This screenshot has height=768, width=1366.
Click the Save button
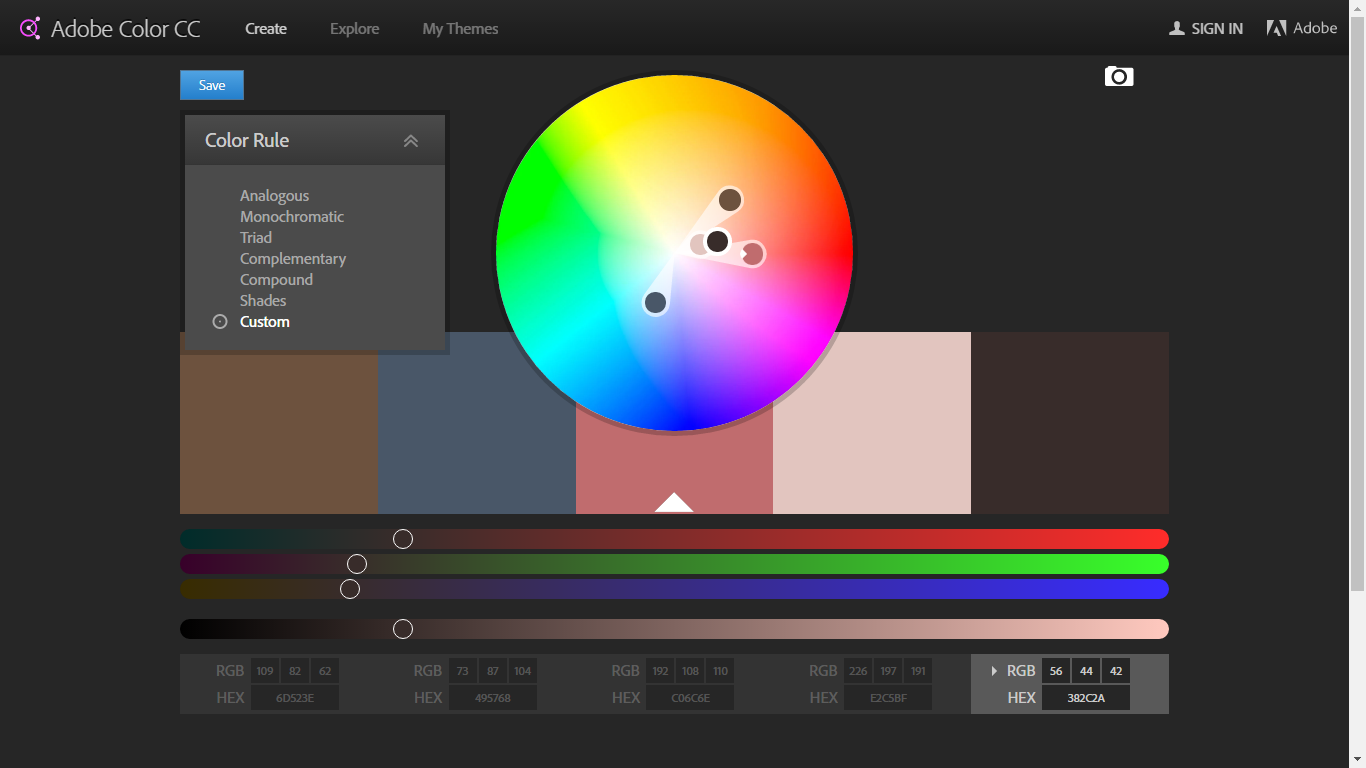pos(212,85)
